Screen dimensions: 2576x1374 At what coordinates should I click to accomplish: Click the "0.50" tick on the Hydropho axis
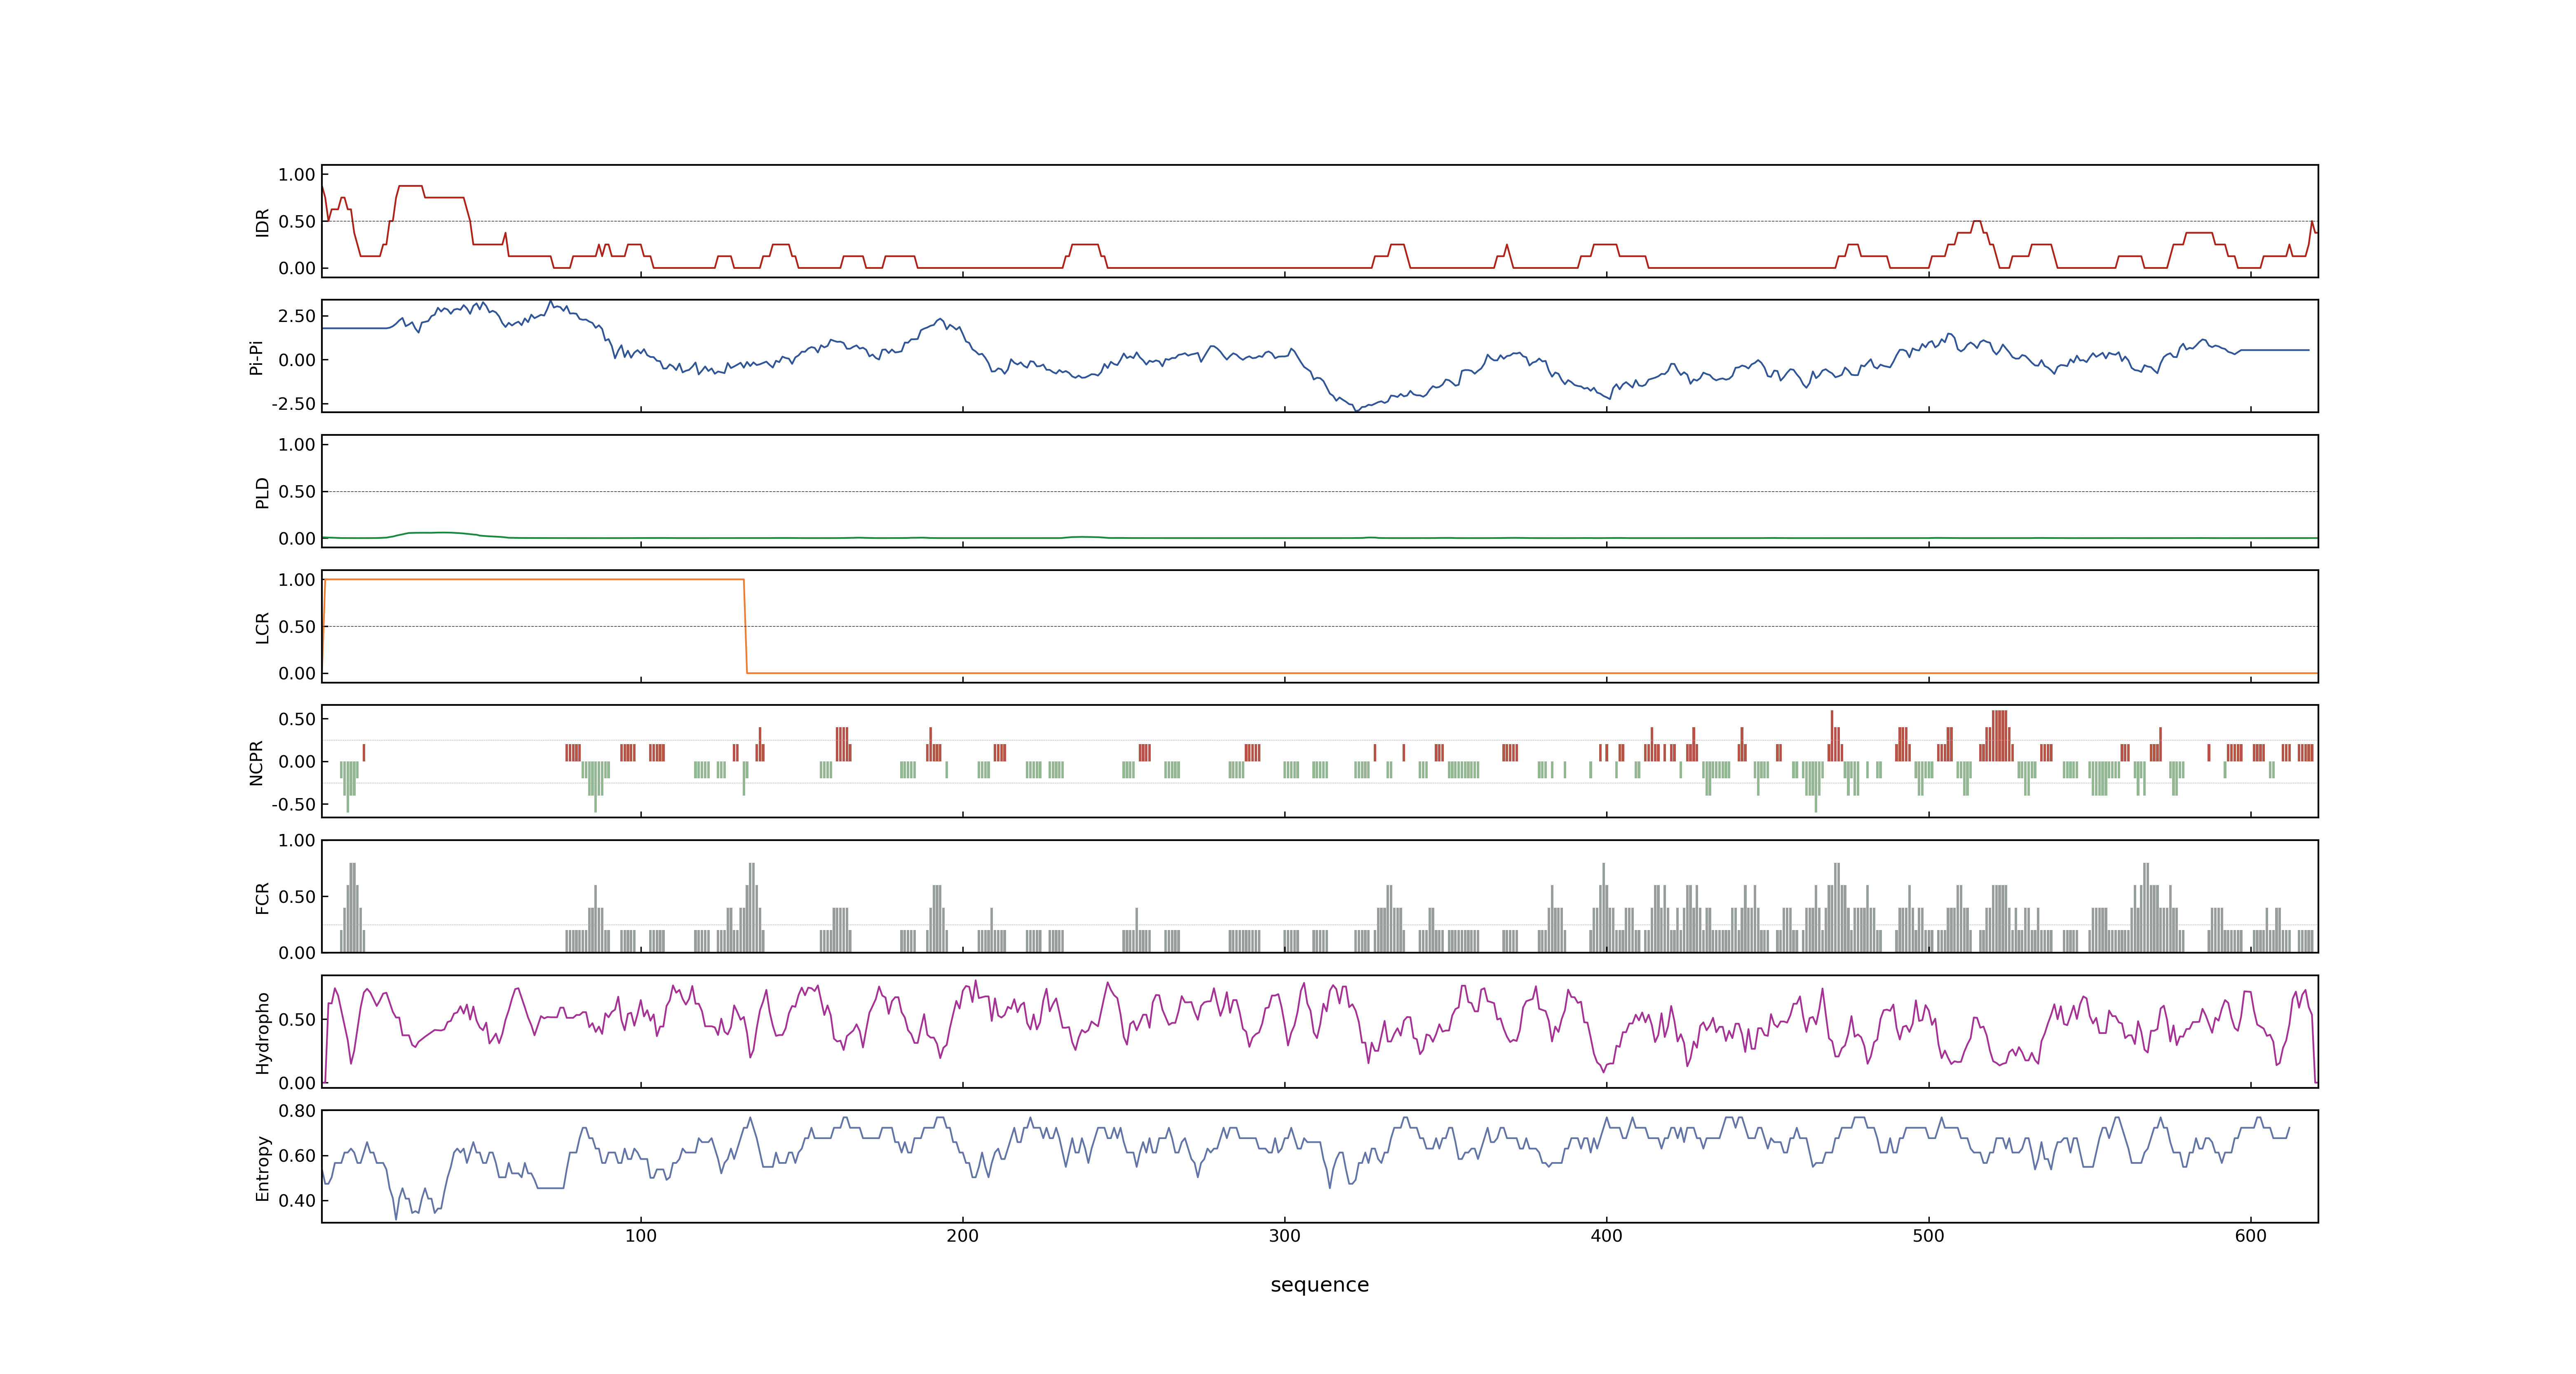(x=297, y=1020)
